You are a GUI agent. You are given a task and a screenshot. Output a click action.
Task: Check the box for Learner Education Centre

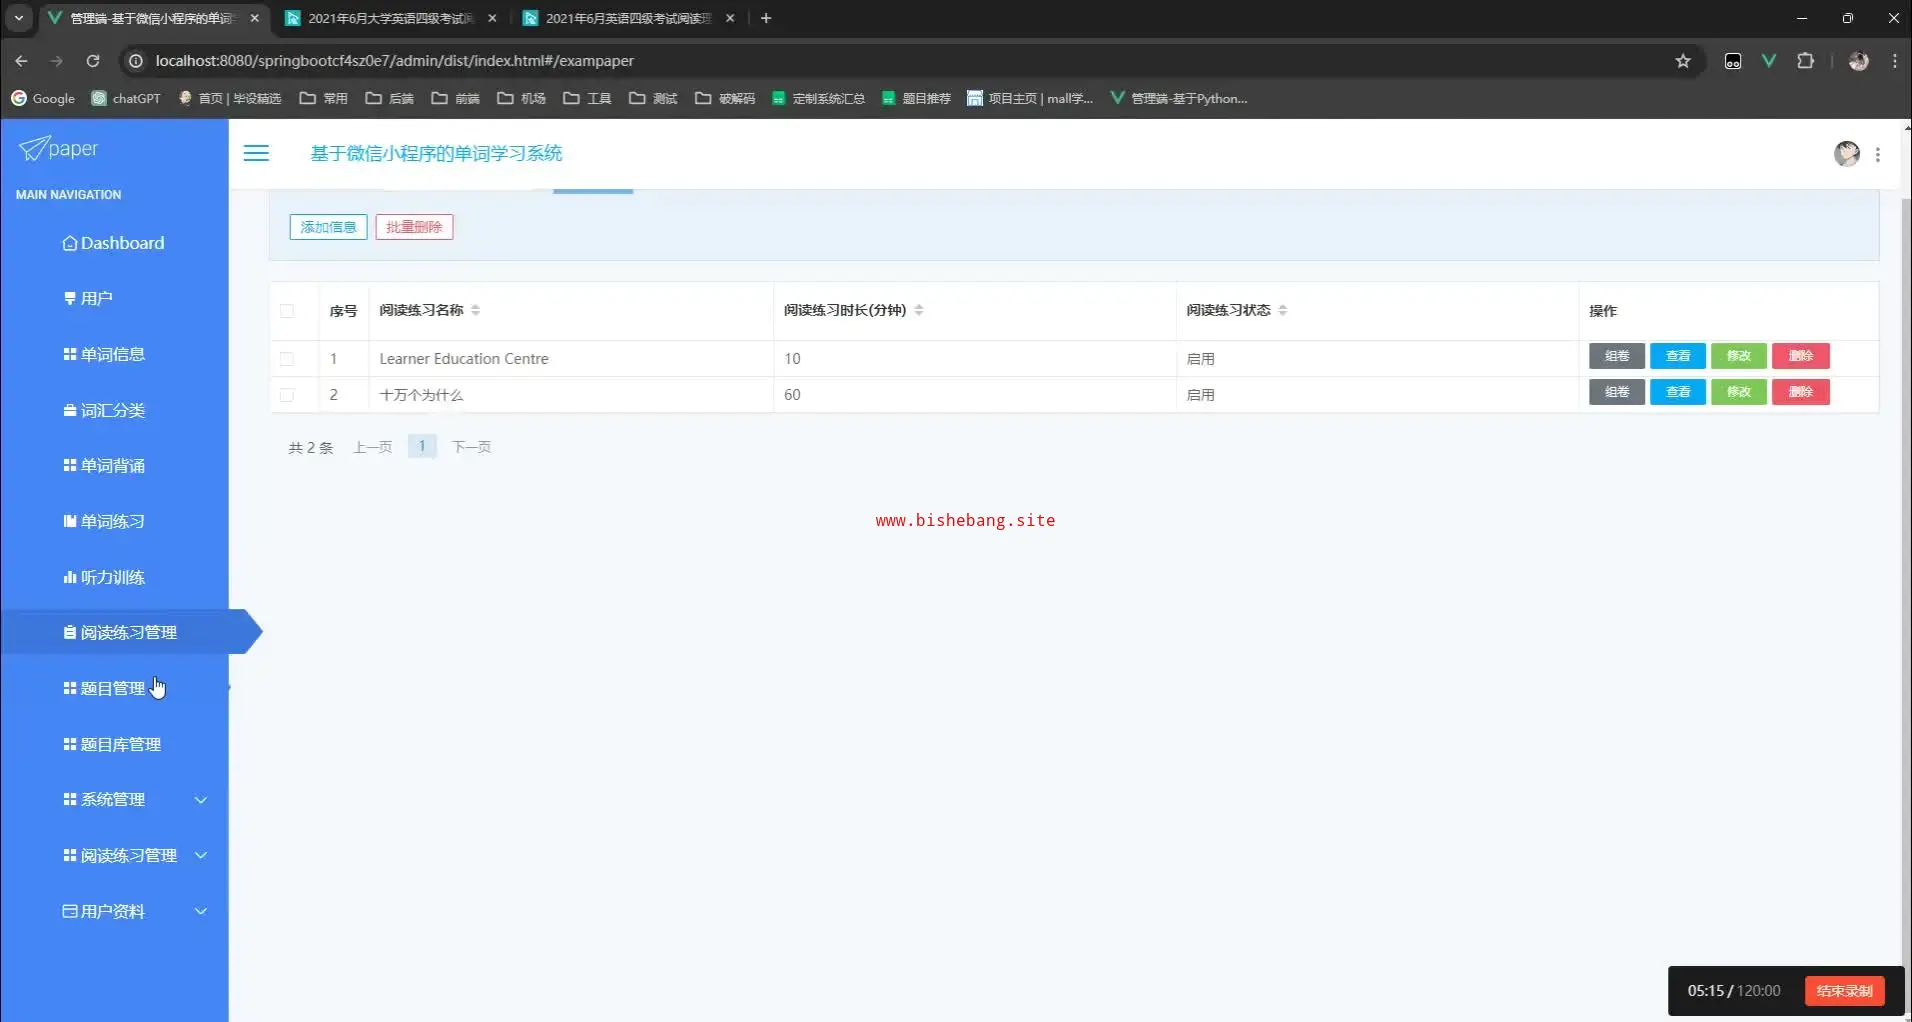click(287, 359)
